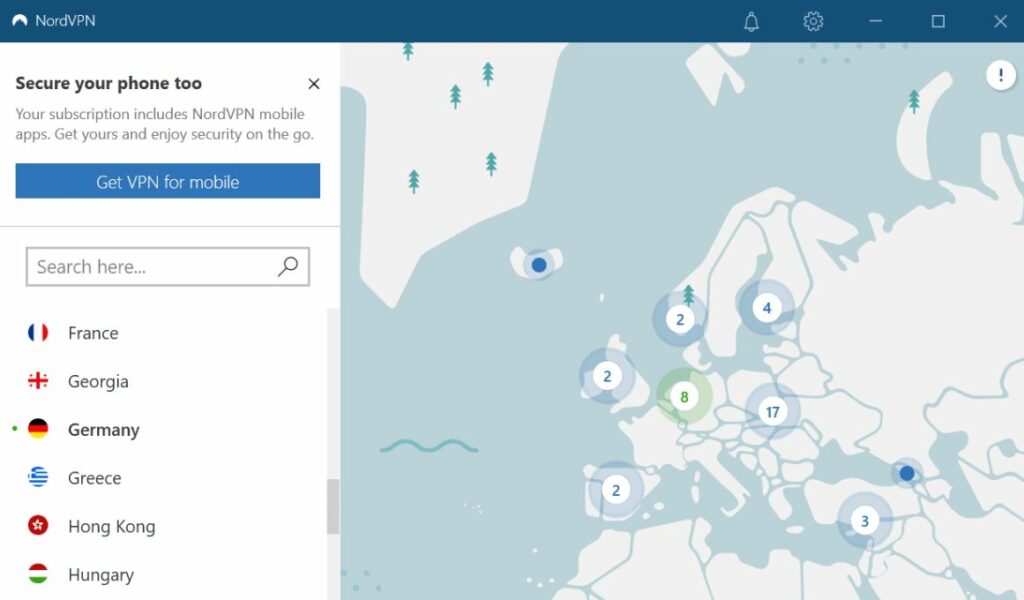Close the NordVPN window
The width and height of the screenshot is (1024, 600).
[x=1000, y=22]
